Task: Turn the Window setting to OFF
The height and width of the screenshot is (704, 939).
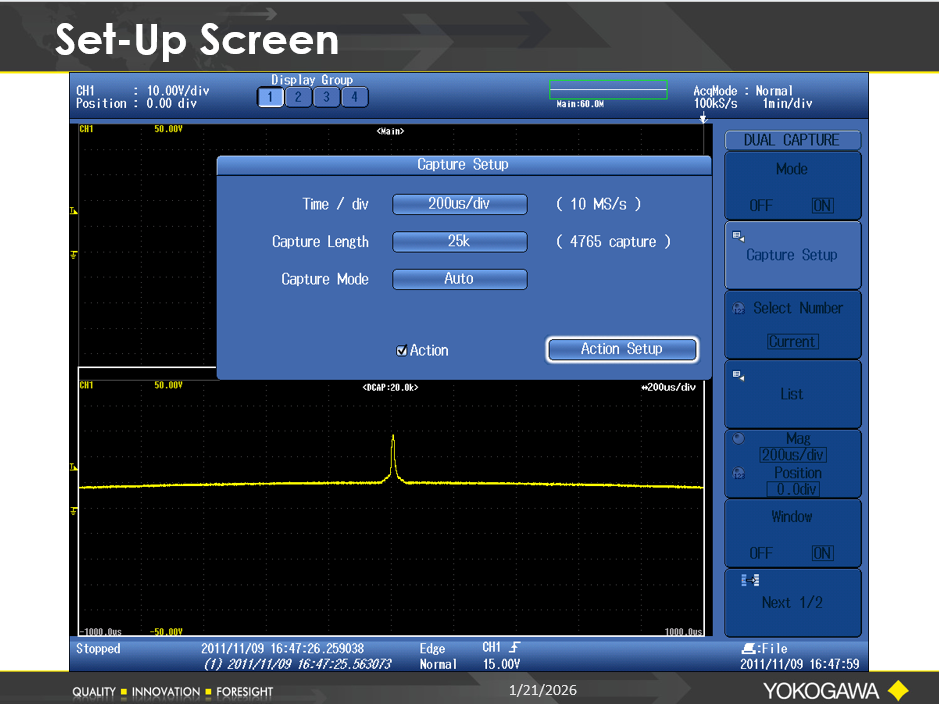Action: coord(761,553)
